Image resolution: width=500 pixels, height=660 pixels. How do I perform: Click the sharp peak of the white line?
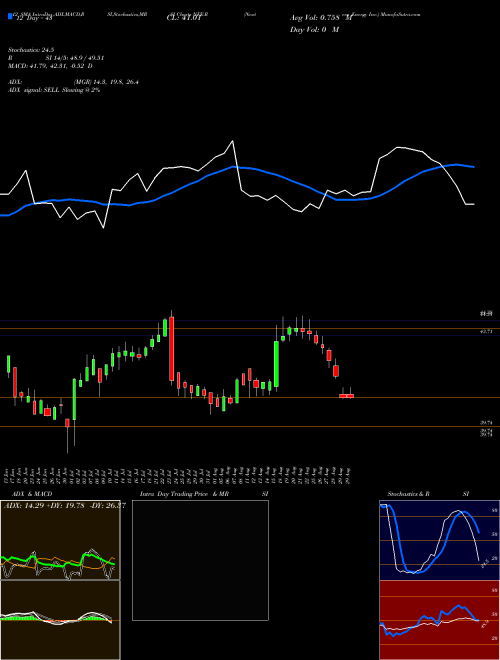232,142
